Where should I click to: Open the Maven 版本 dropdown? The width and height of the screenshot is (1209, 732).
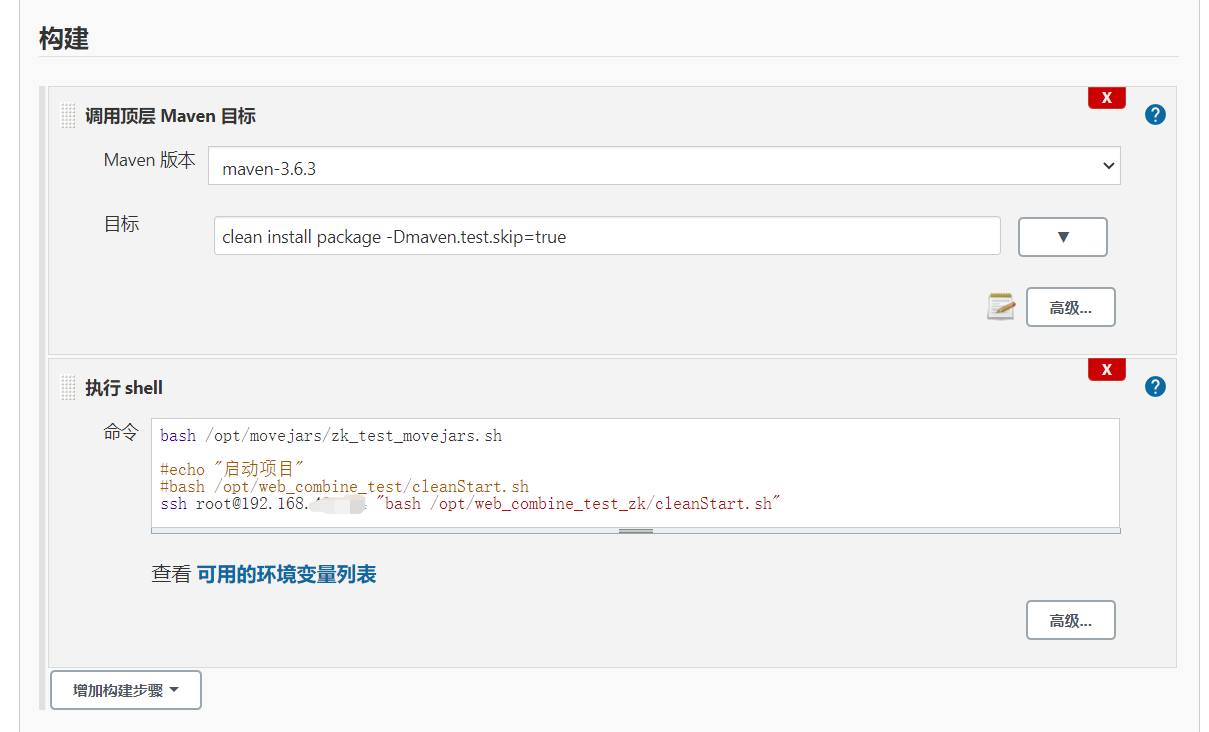(664, 166)
